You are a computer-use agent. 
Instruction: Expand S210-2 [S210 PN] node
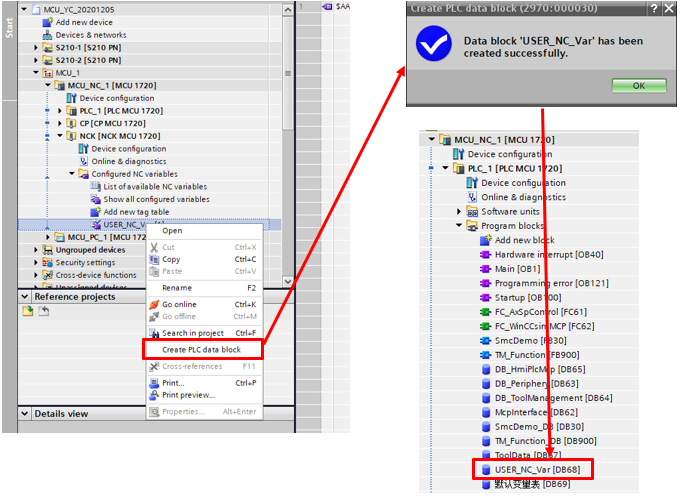tap(36, 60)
